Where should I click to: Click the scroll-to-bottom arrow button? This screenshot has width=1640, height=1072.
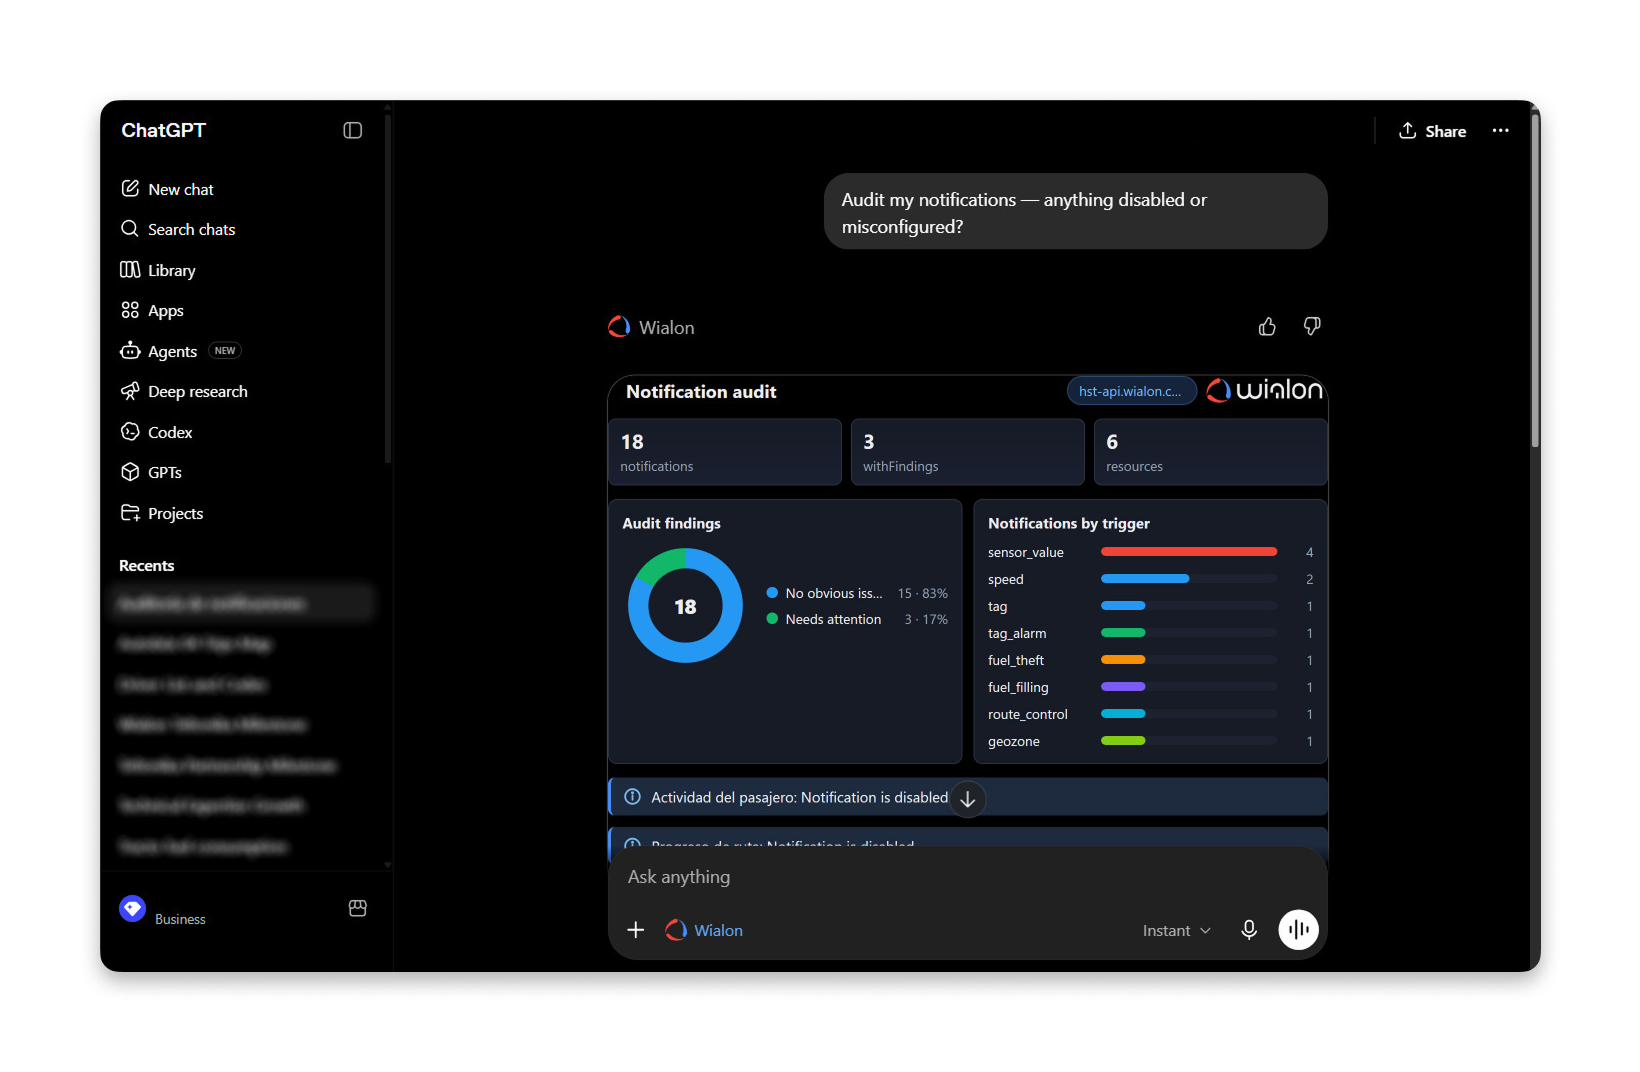pyautogui.click(x=967, y=799)
